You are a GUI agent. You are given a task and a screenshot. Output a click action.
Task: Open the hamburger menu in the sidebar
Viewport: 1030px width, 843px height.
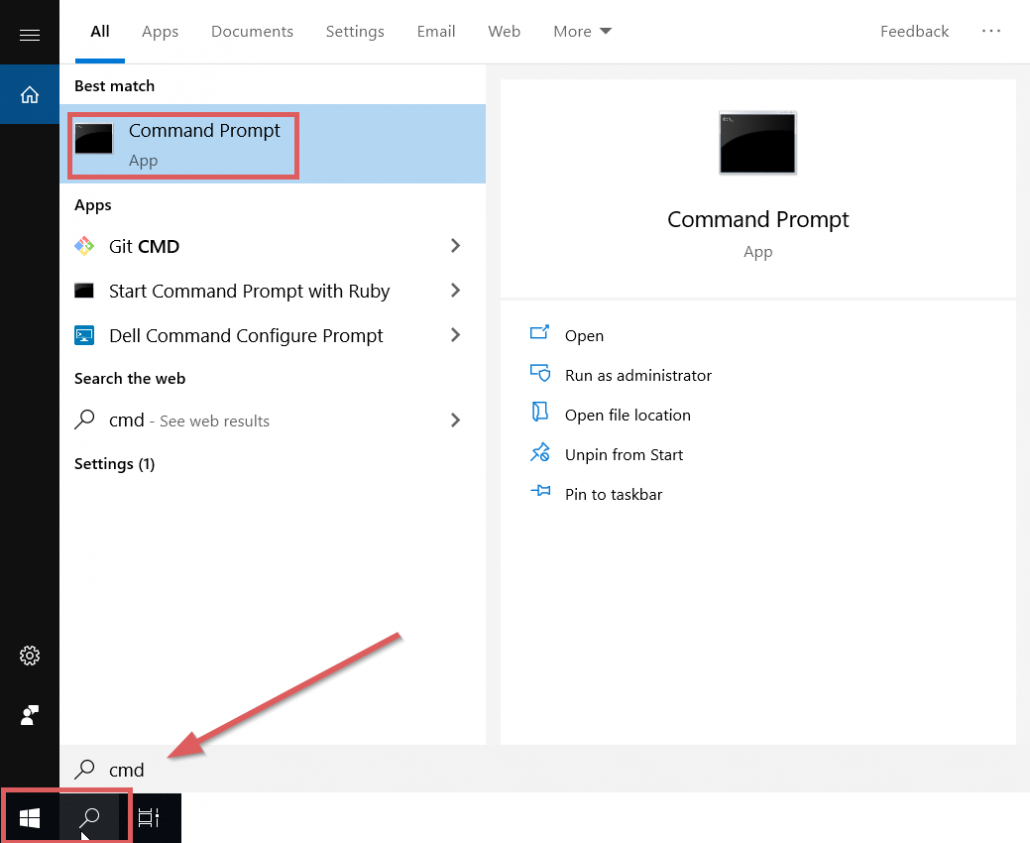(30, 35)
